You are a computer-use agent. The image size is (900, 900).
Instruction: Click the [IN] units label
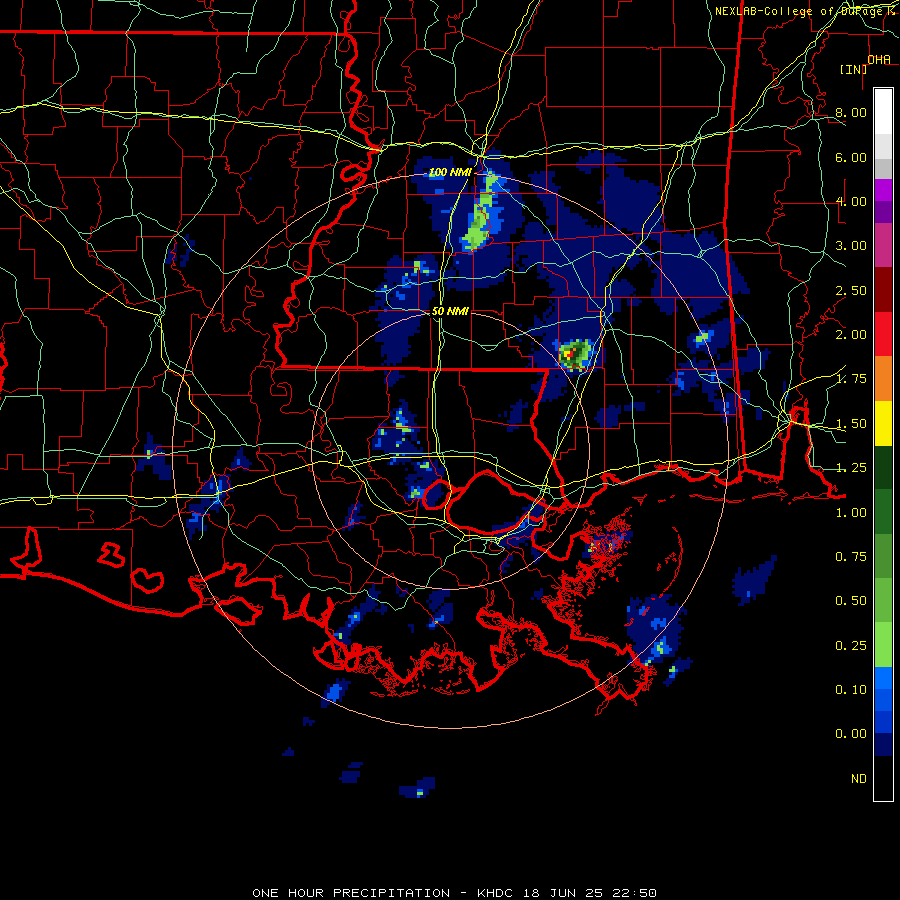click(853, 69)
